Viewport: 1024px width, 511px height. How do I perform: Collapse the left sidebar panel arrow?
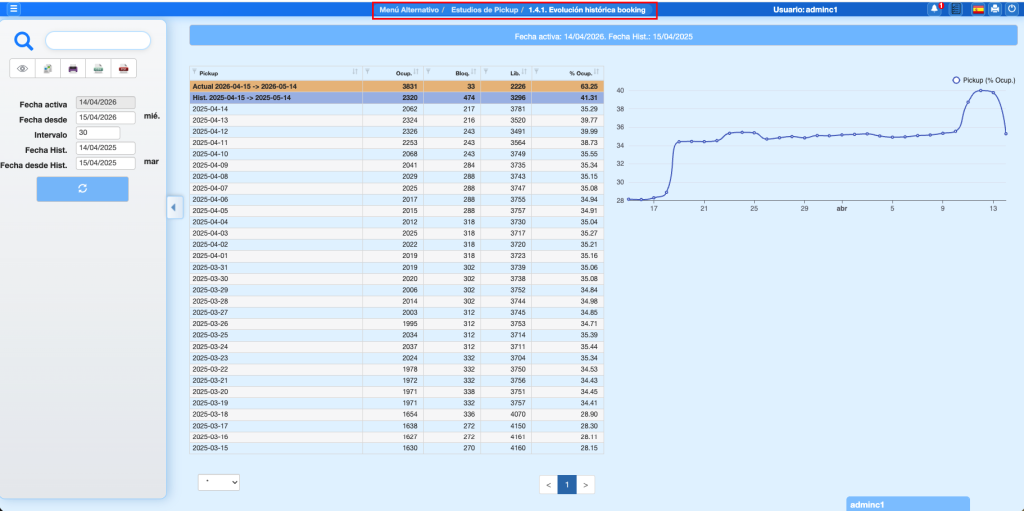(171, 207)
